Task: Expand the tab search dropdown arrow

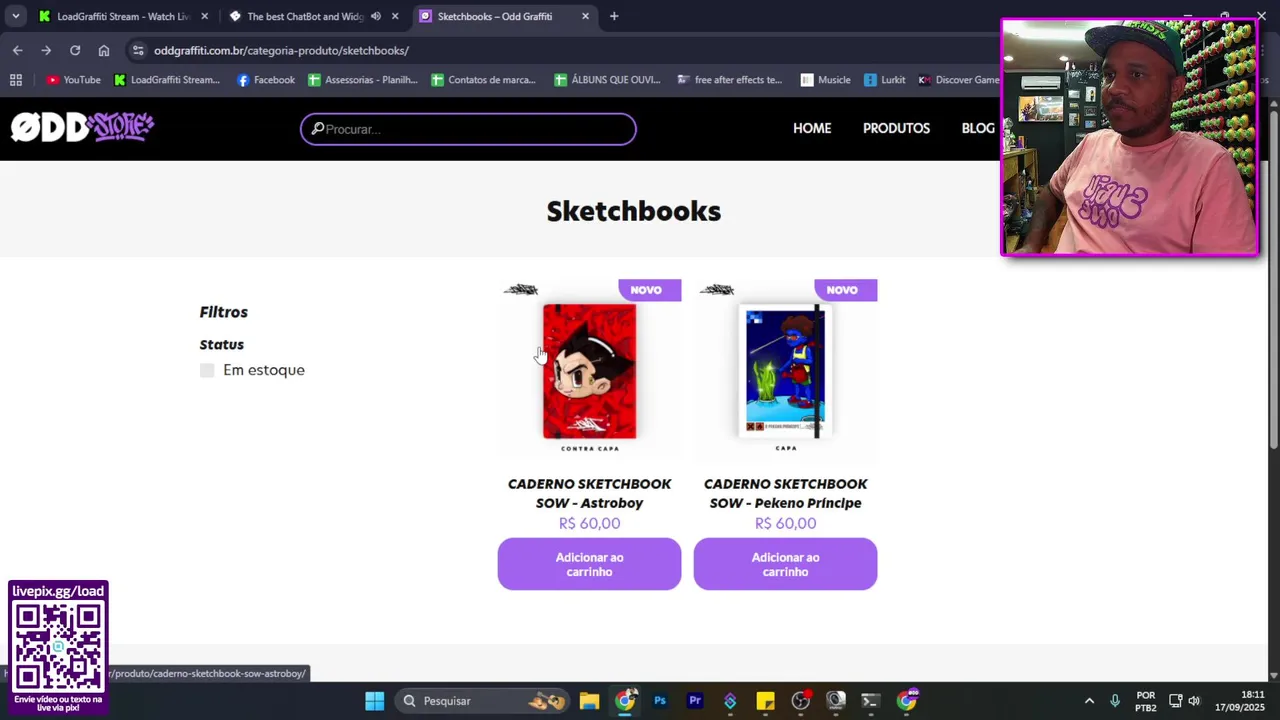Action: [15, 16]
